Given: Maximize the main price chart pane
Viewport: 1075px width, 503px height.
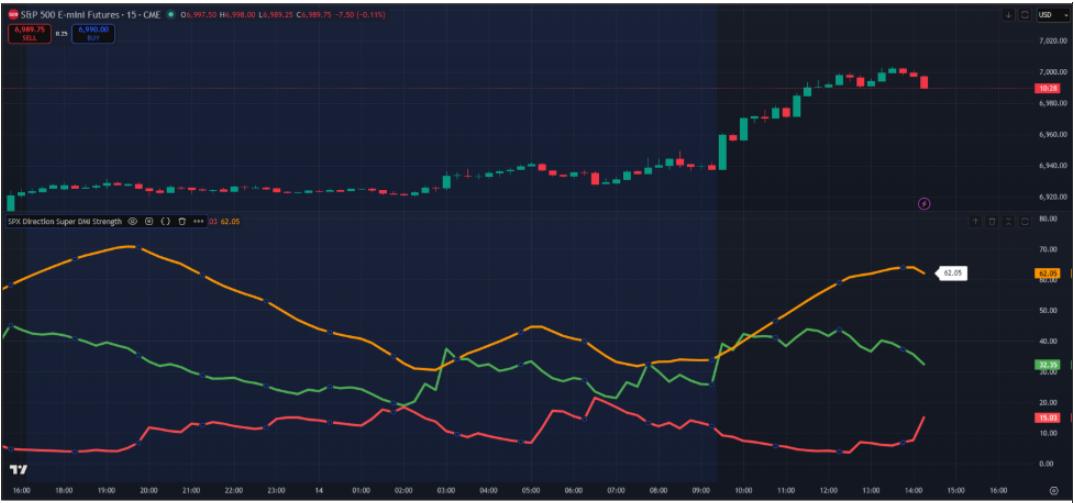Looking at the screenshot, I should pos(1025,15).
